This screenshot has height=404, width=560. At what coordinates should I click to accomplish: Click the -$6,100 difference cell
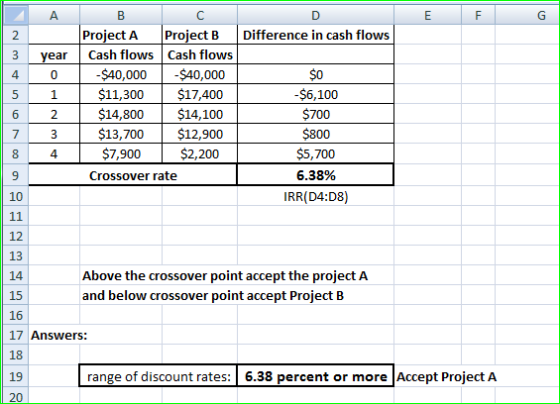[x=316, y=94]
